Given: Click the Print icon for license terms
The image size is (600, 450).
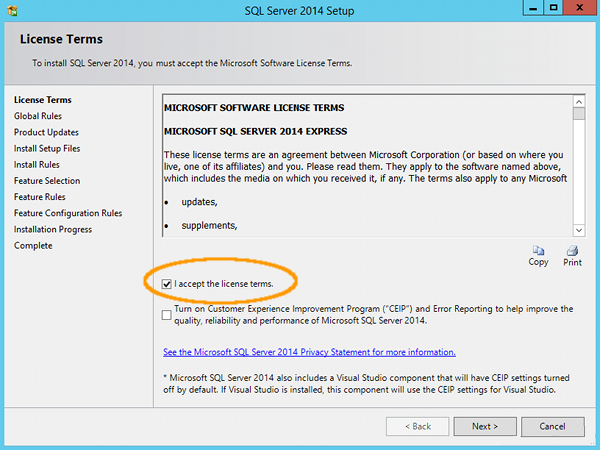Looking at the screenshot, I should tap(572, 251).
